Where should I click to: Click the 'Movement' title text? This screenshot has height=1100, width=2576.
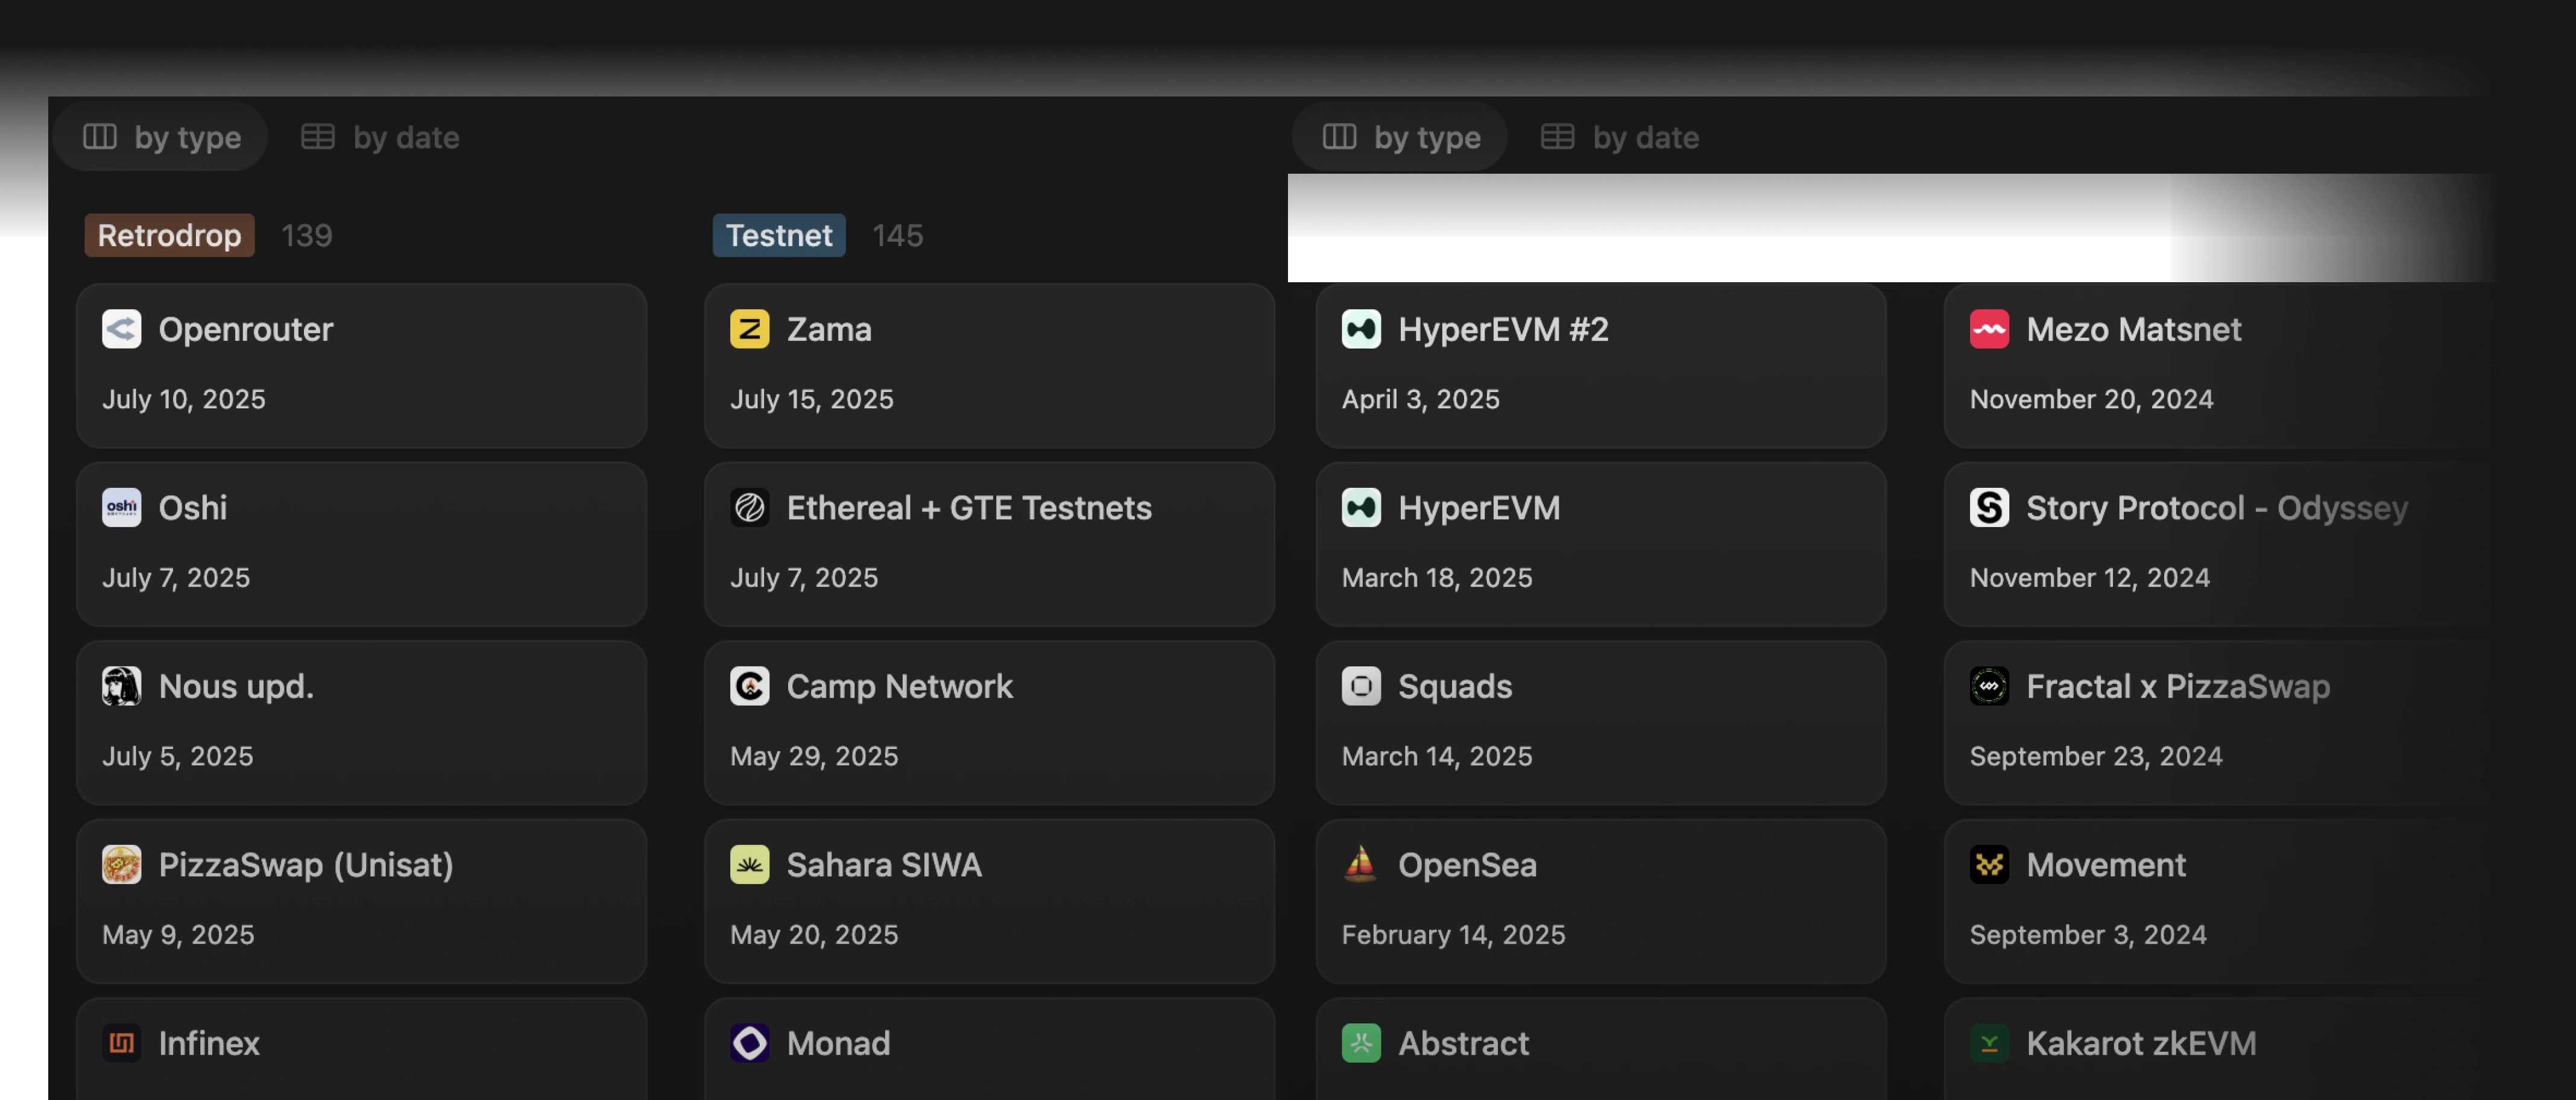point(2106,864)
